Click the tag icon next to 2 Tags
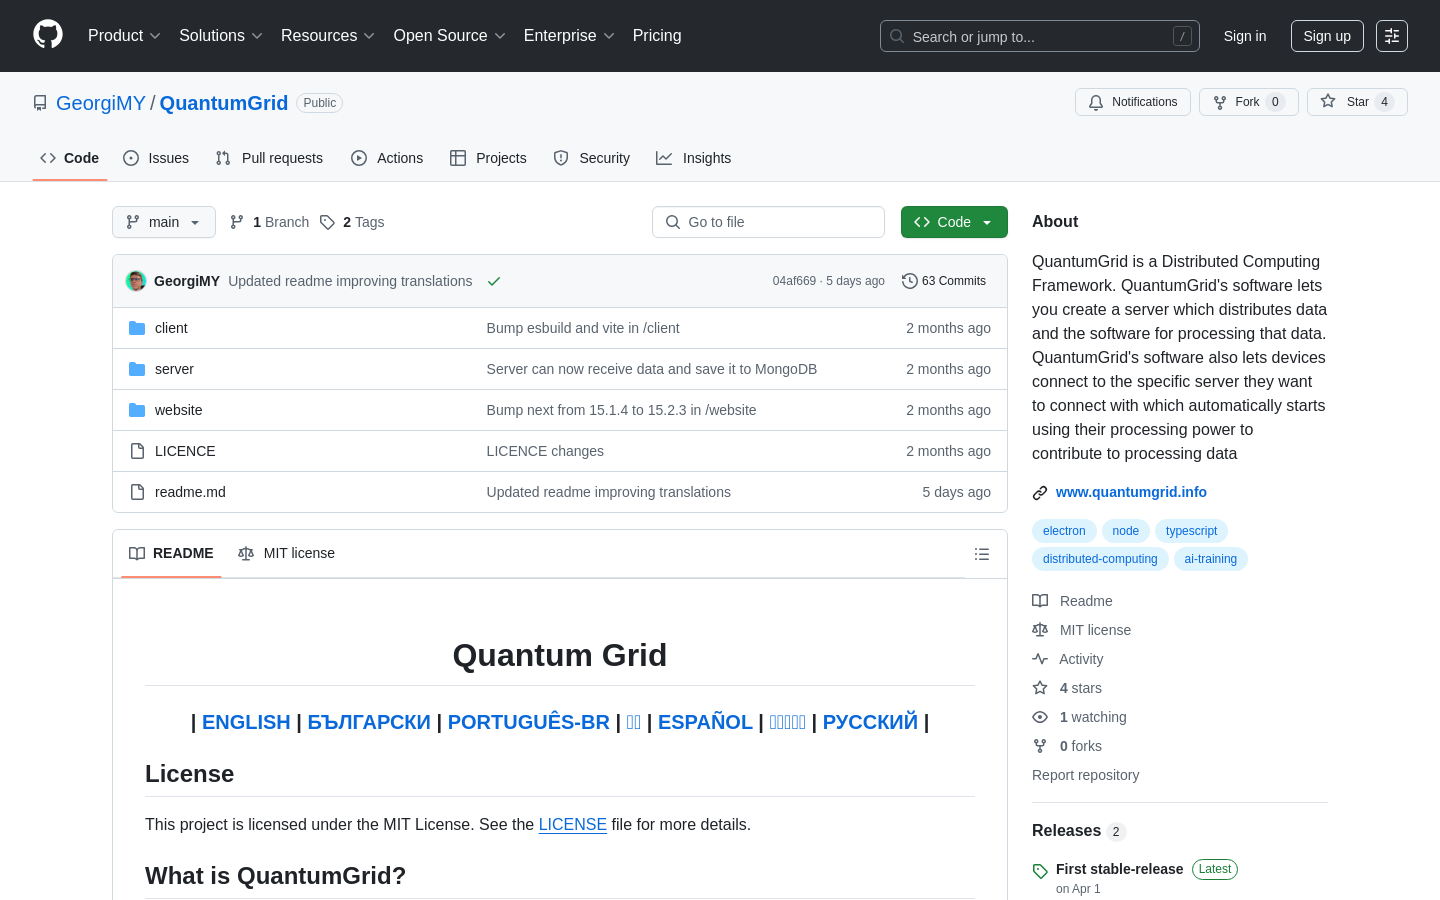Image resolution: width=1440 pixels, height=900 pixels. pyautogui.click(x=327, y=222)
